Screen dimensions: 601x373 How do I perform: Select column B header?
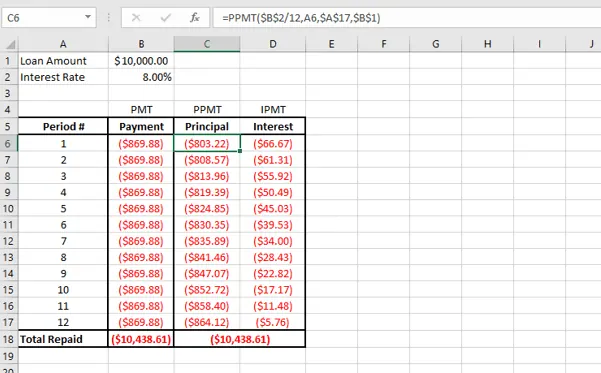tap(141, 44)
